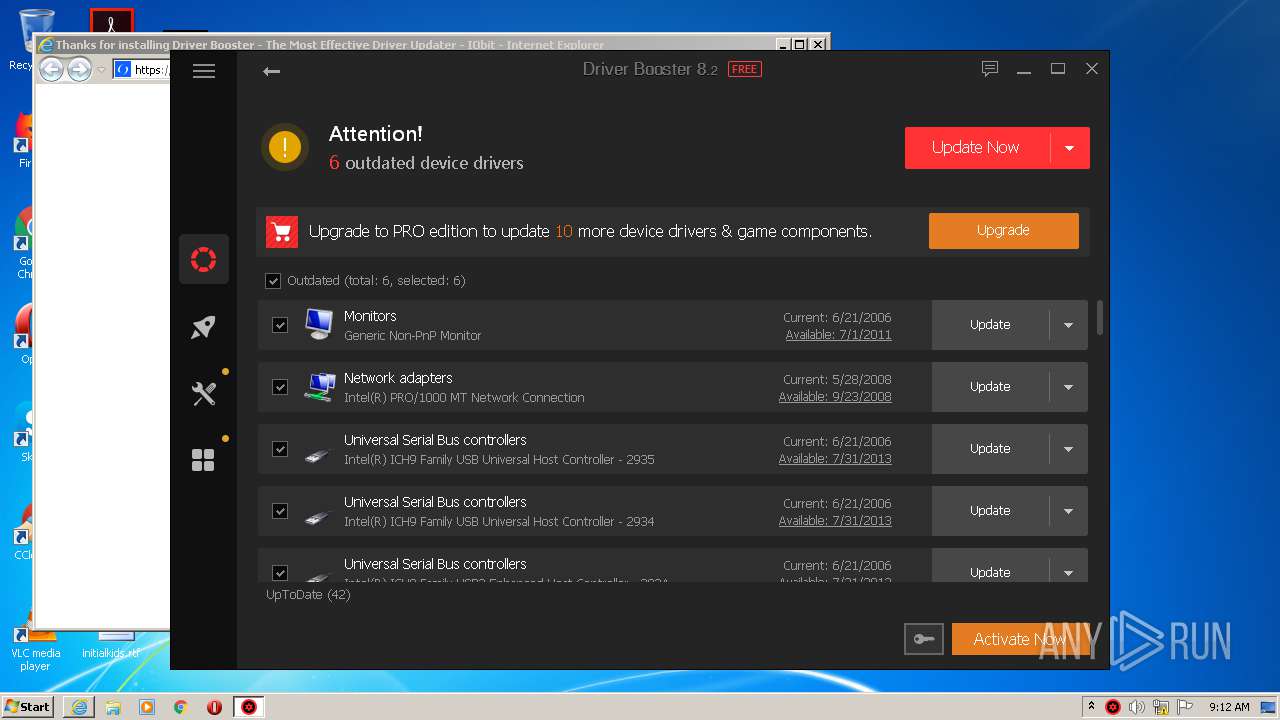Viewport: 1280px width, 720px height.
Task: Click 'Generic Non-PnP Monitor' text
Action: pyautogui.click(x=412, y=336)
